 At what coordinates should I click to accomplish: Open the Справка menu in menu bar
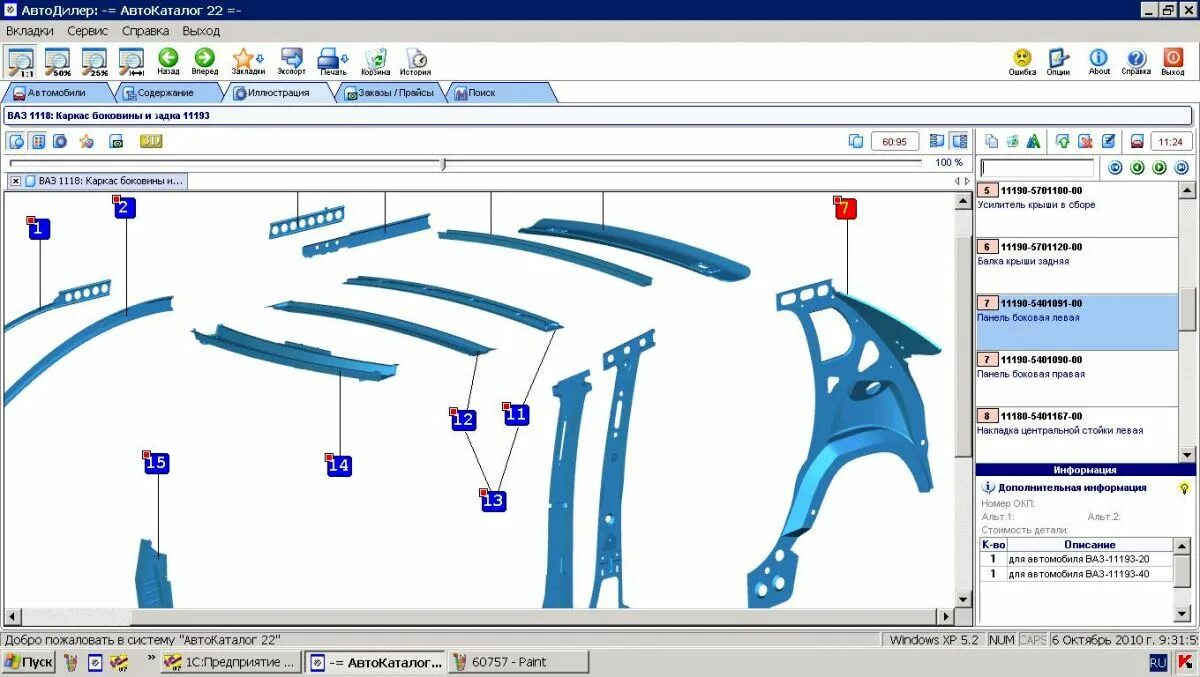146,31
